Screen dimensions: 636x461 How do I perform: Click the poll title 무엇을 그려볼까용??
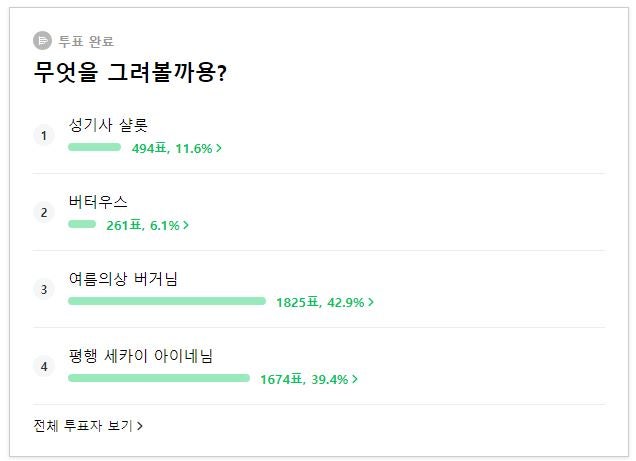point(130,73)
